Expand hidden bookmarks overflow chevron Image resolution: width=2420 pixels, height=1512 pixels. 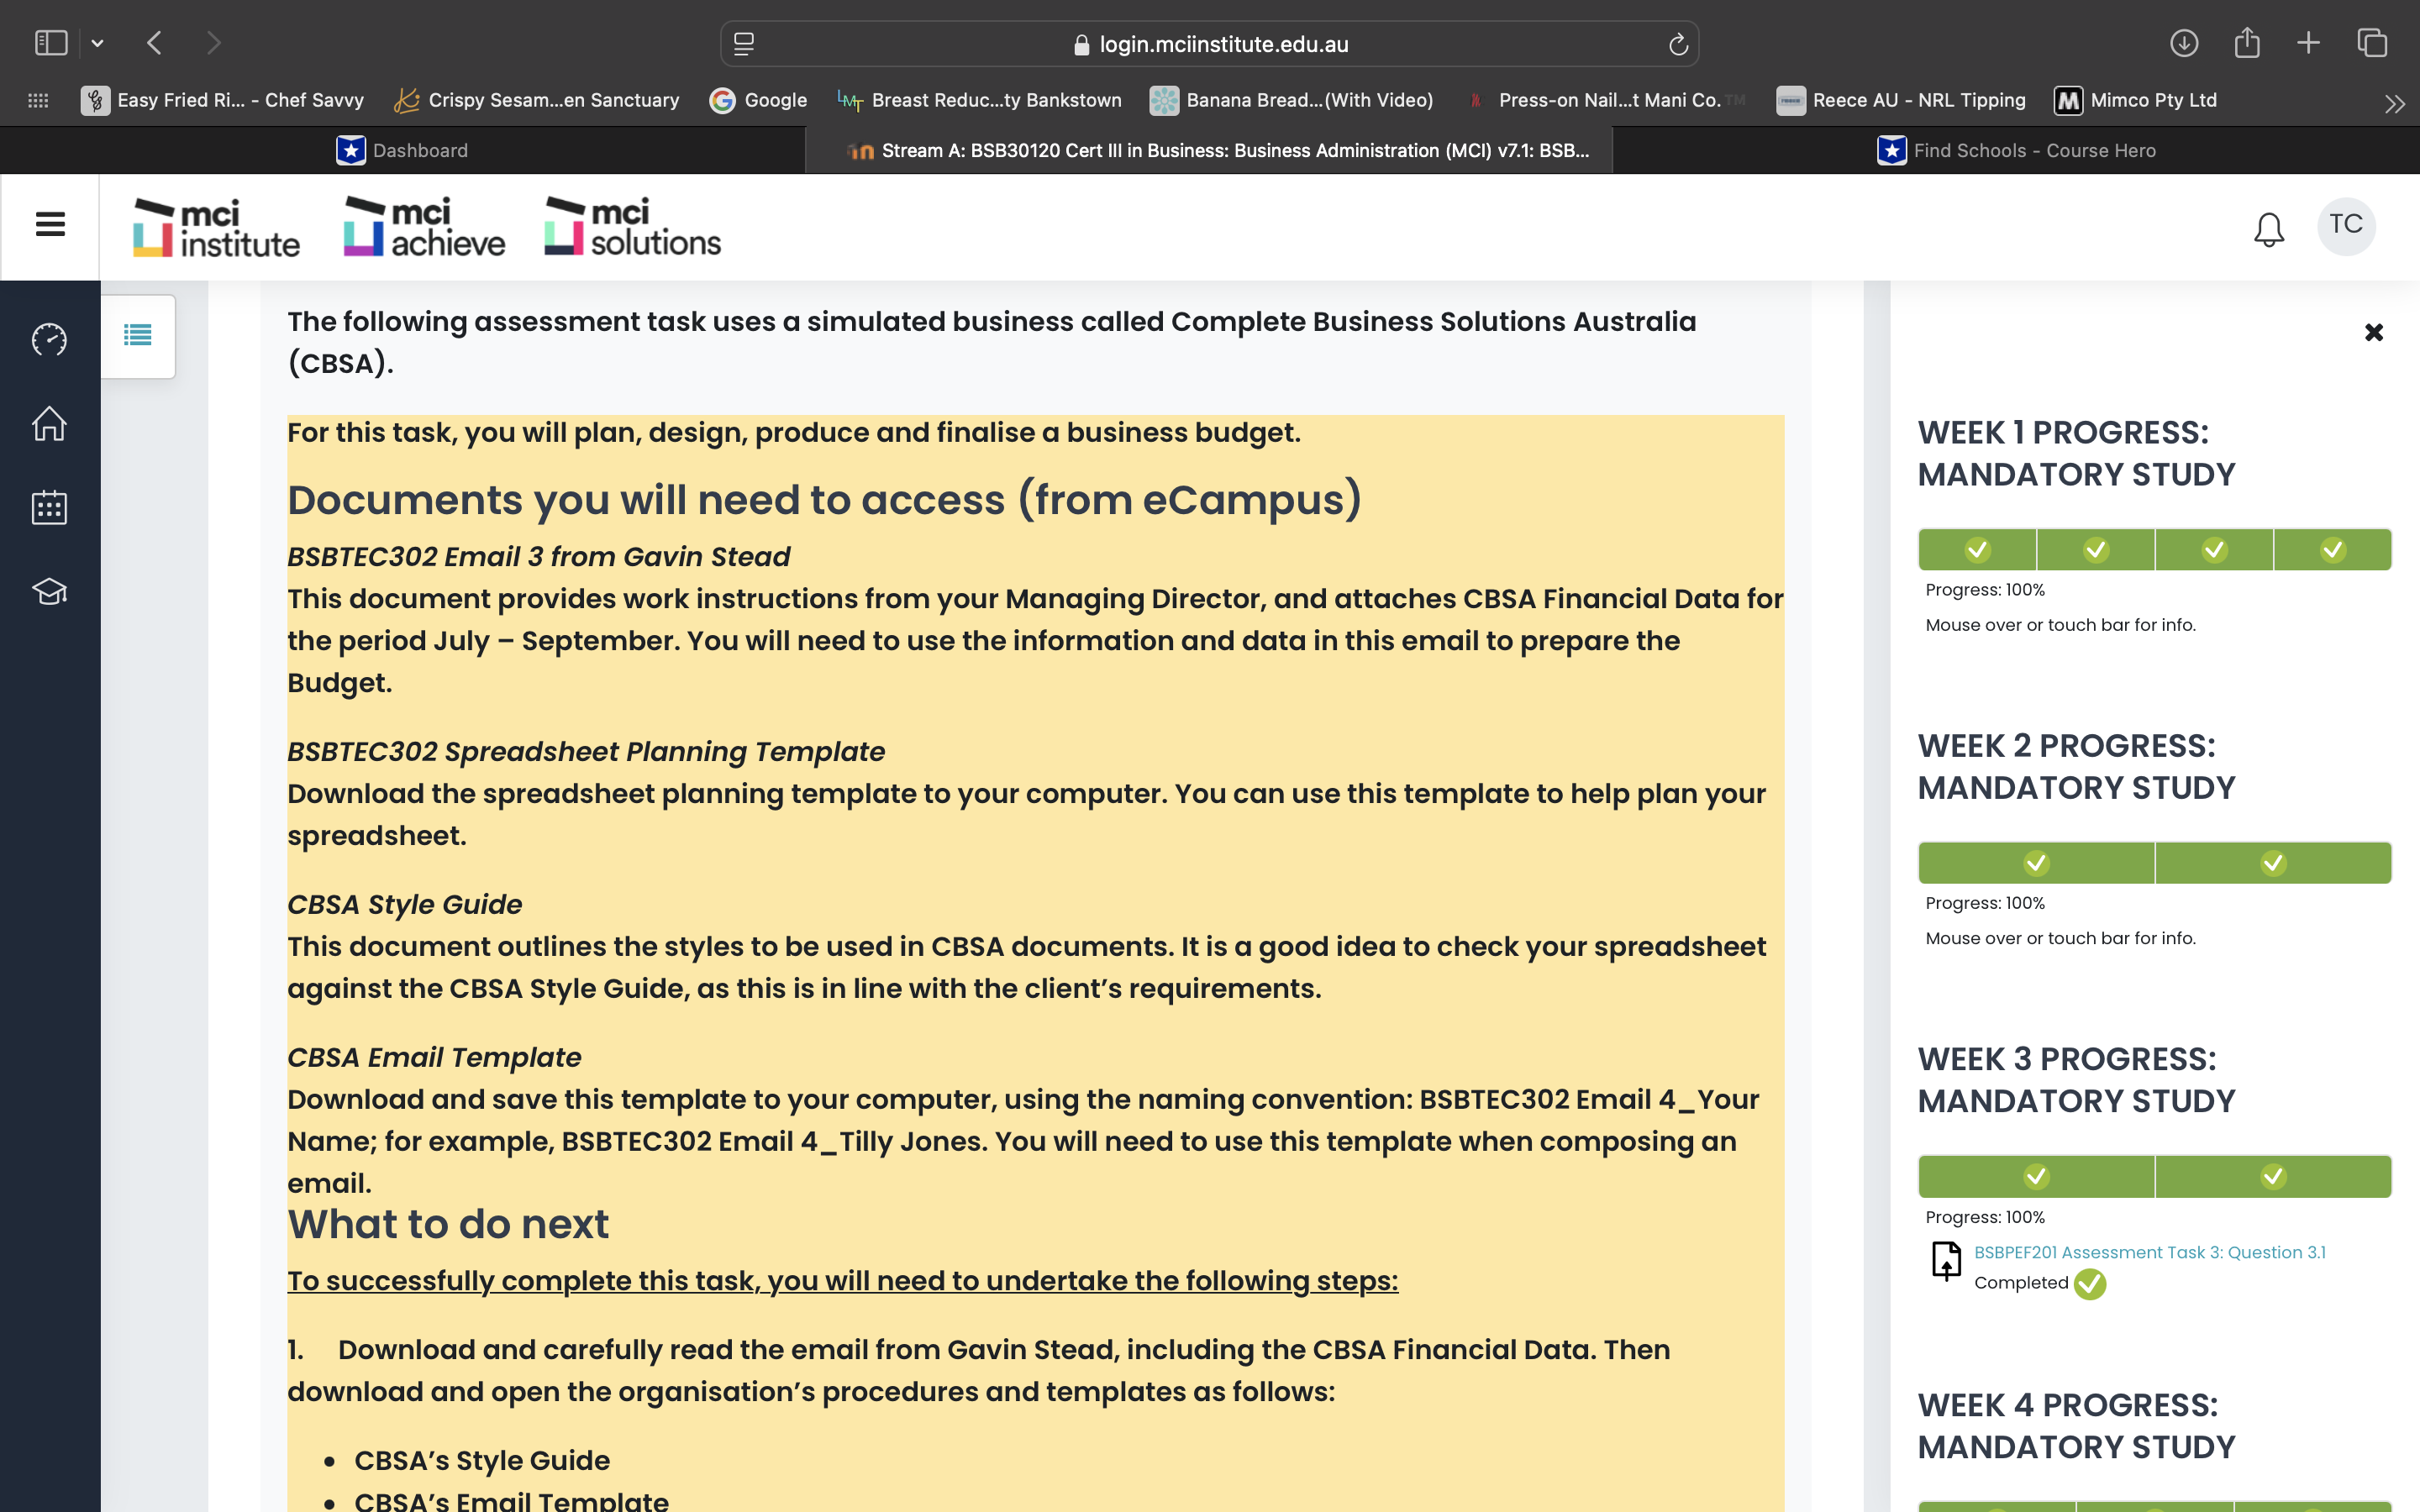(x=2393, y=103)
